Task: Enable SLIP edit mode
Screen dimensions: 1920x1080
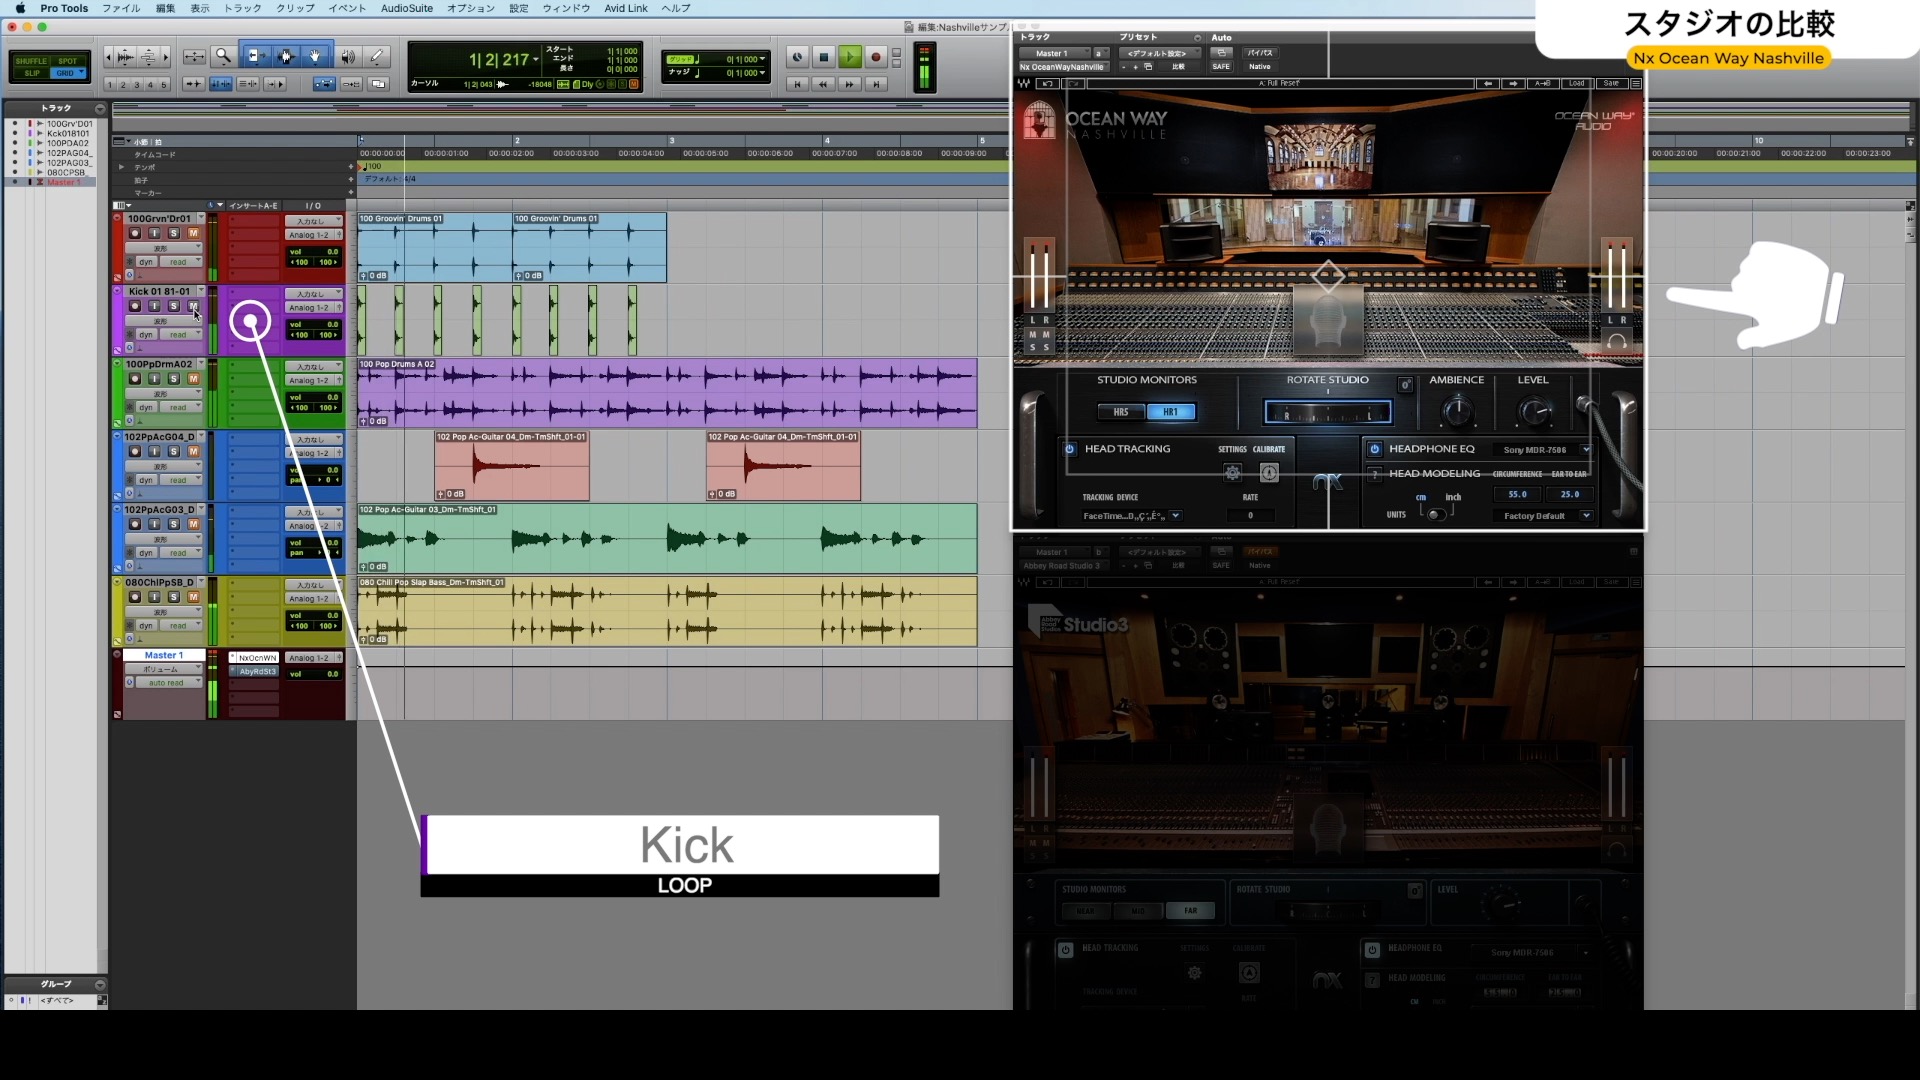Action: 31,73
